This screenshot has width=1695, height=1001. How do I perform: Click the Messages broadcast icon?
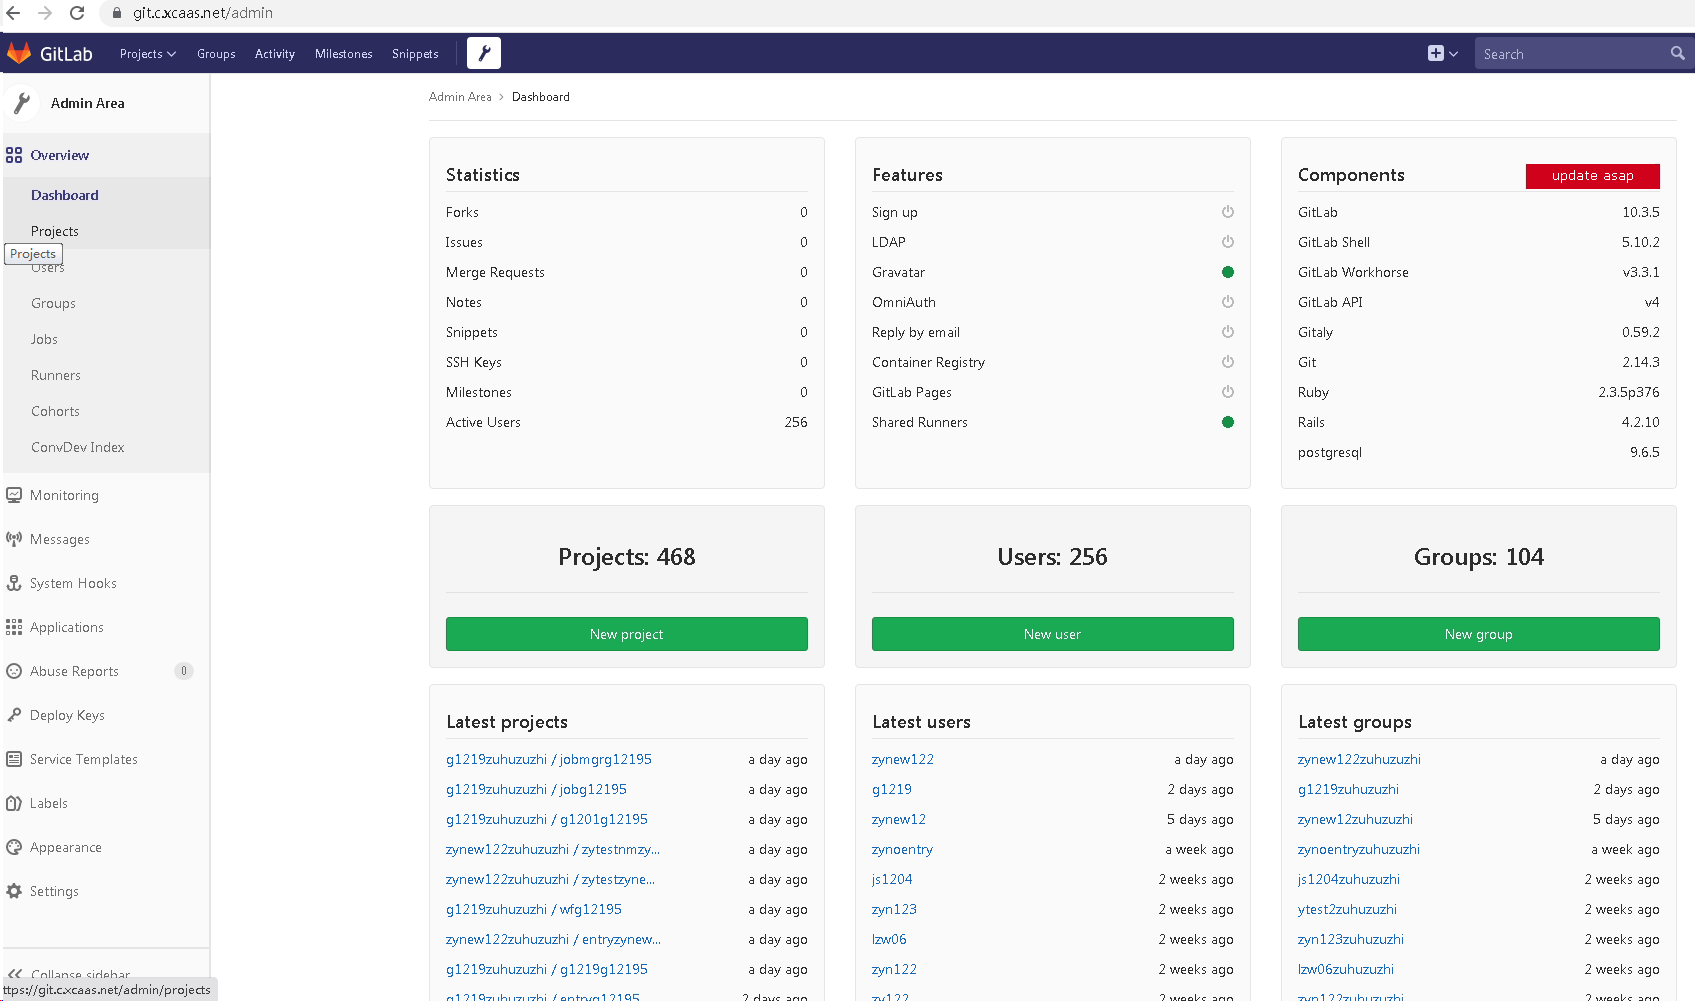(14, 539)
